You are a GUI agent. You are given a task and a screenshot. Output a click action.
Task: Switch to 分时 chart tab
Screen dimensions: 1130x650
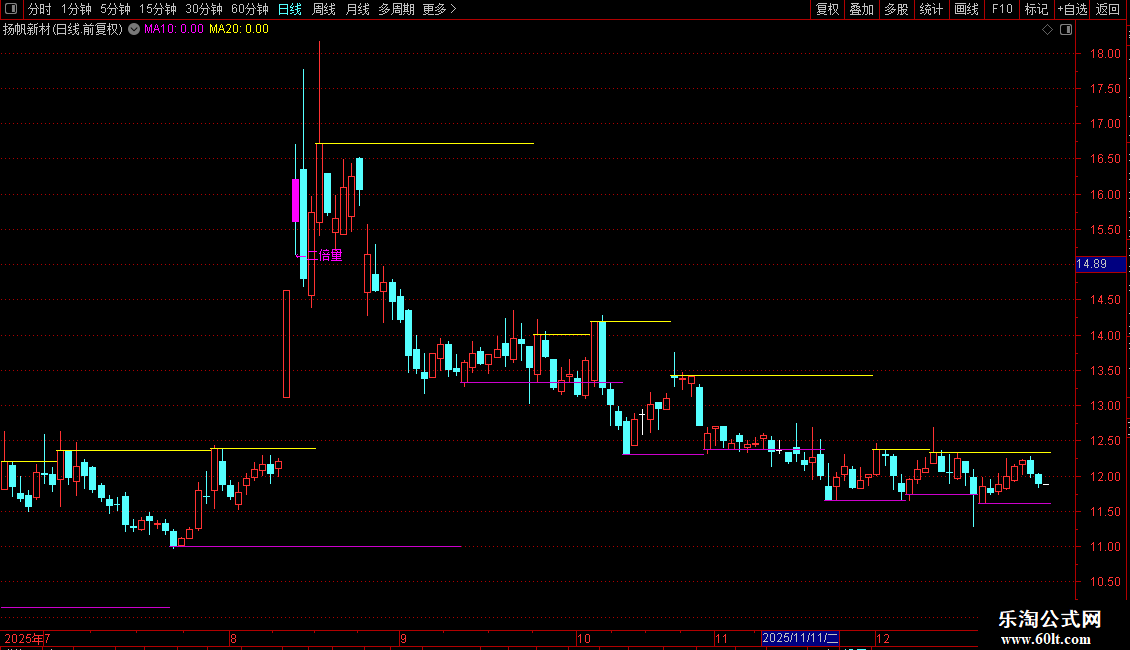pos(40,9)
